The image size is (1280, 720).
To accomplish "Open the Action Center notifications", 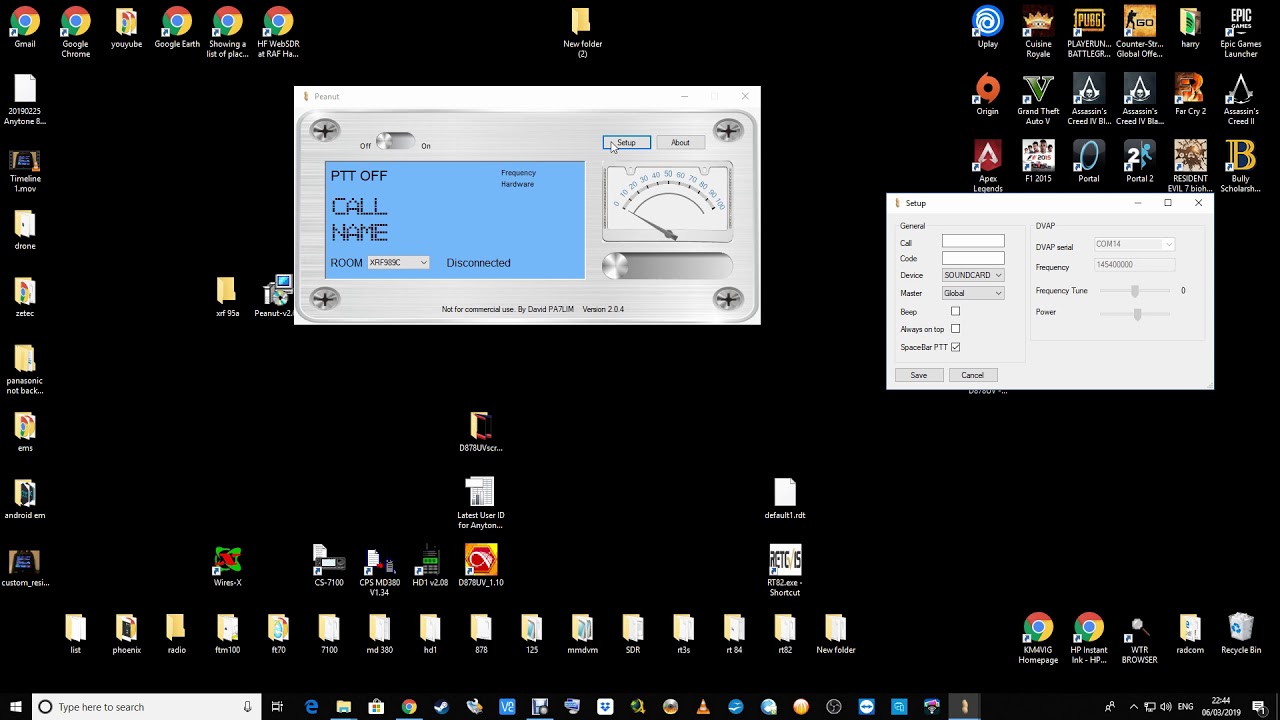I will click(1260, 707).
